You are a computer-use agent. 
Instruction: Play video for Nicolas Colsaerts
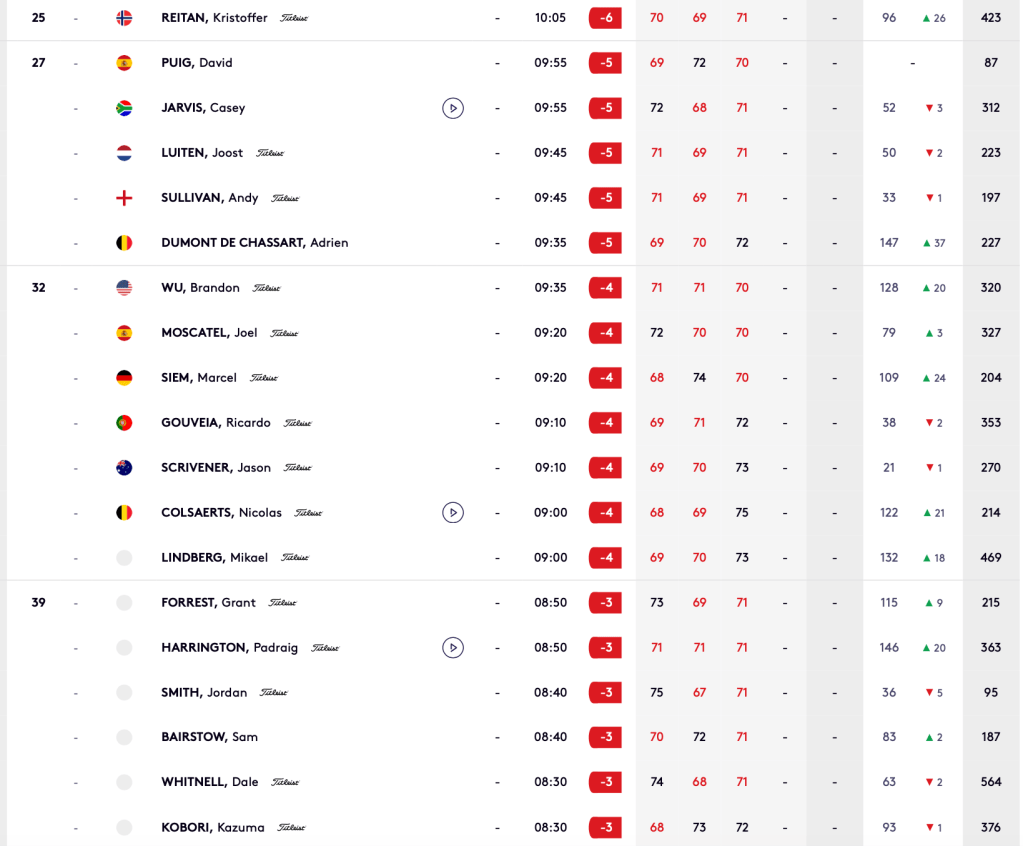pyautogui.click(x=453, y=513)
